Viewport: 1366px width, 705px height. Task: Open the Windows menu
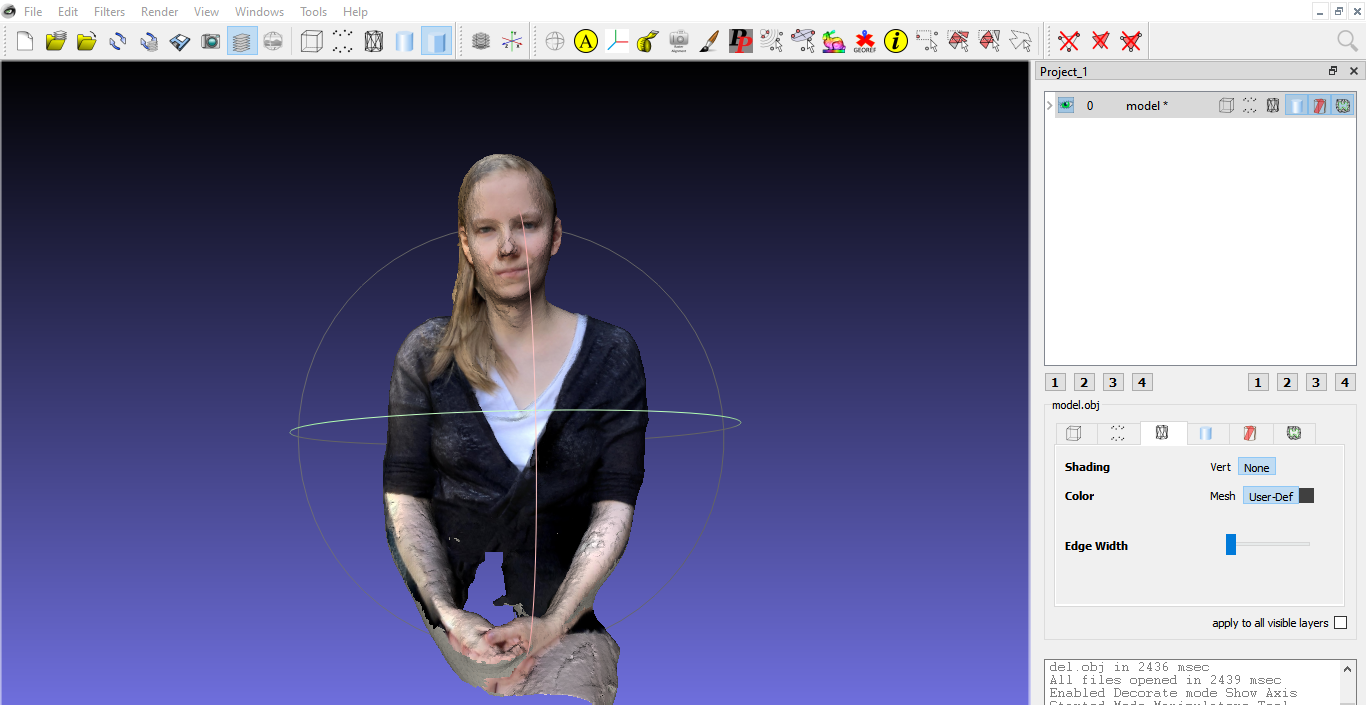pos(259,12)
